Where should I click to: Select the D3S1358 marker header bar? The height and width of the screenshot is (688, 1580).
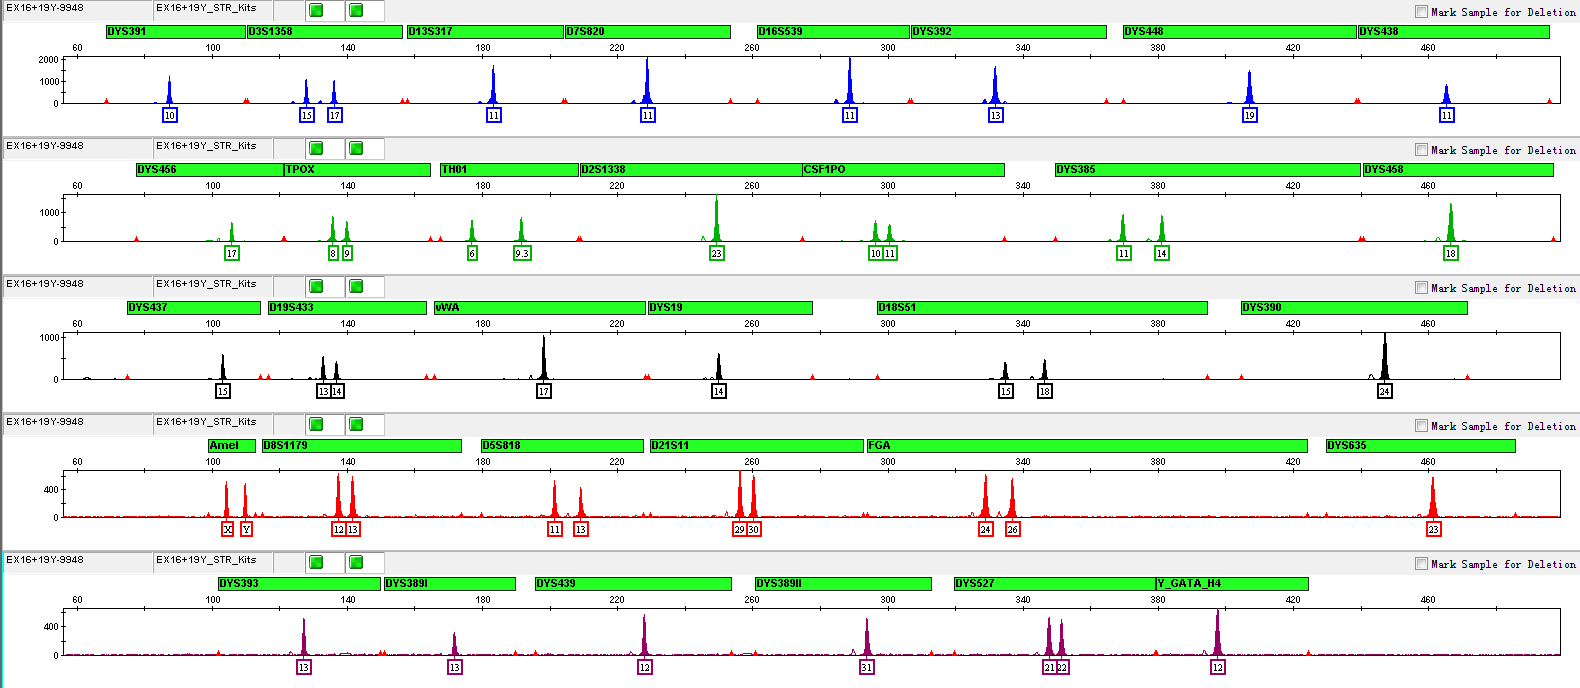point(325,32)
